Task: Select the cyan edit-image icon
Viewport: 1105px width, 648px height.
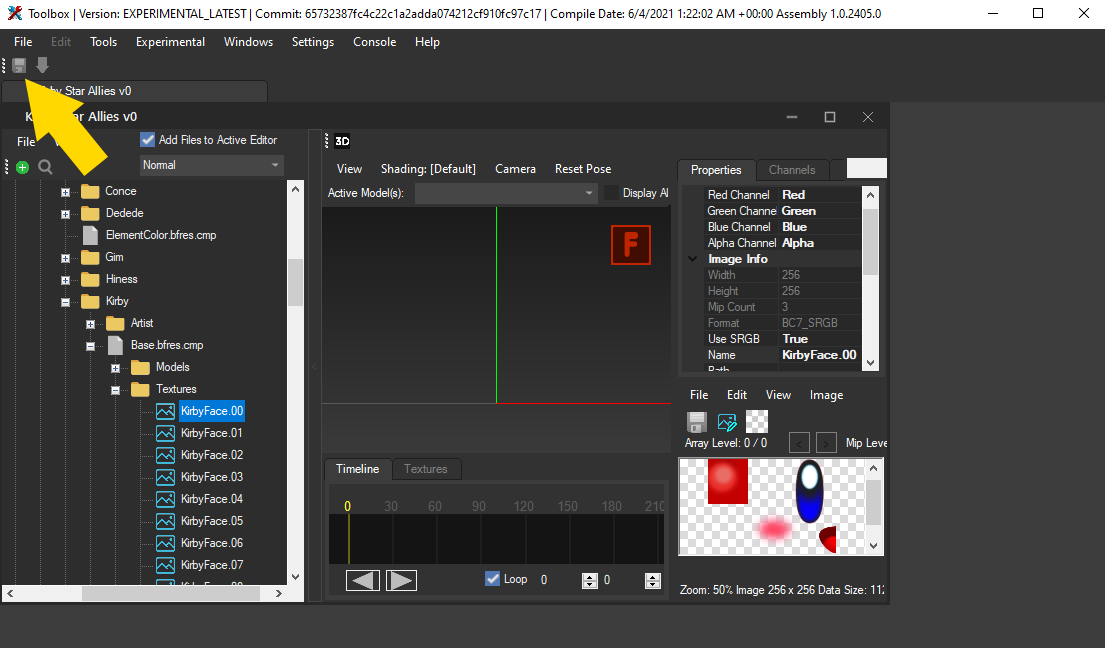Action: click(727, 423)
